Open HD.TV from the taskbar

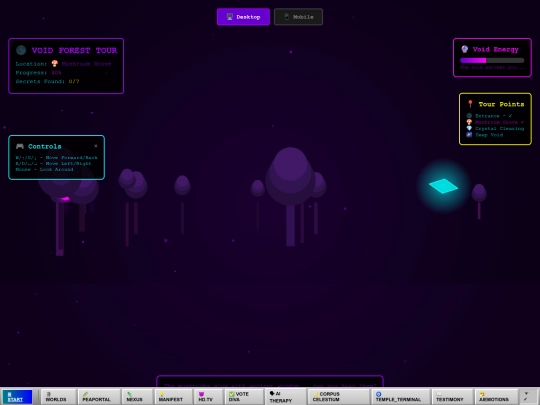(x=208, y=397)
